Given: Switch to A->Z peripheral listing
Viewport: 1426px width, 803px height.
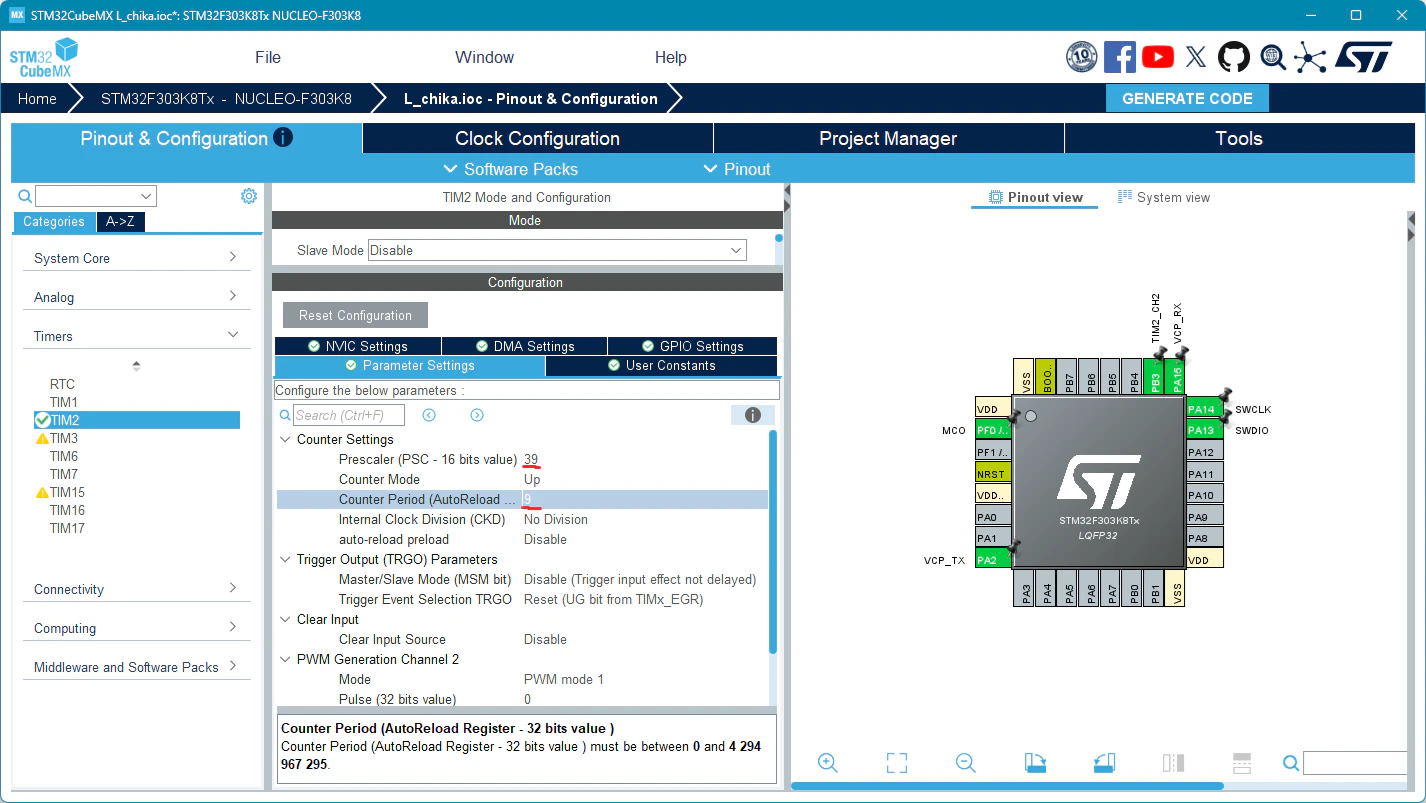Looking at the screenshot, I should tap(120, 222).
